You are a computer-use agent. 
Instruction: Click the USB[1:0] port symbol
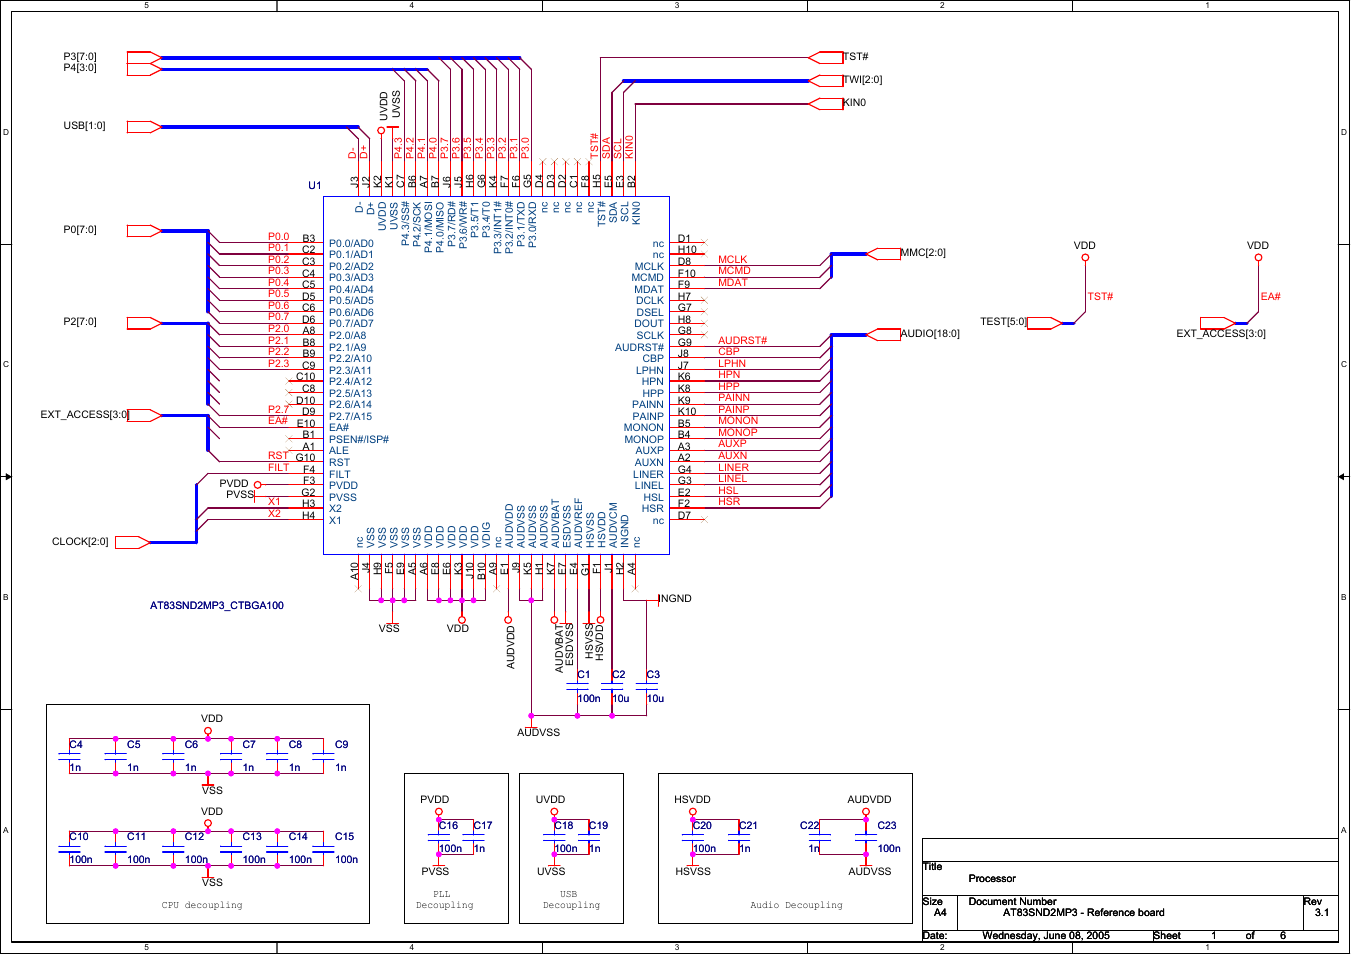144,126
